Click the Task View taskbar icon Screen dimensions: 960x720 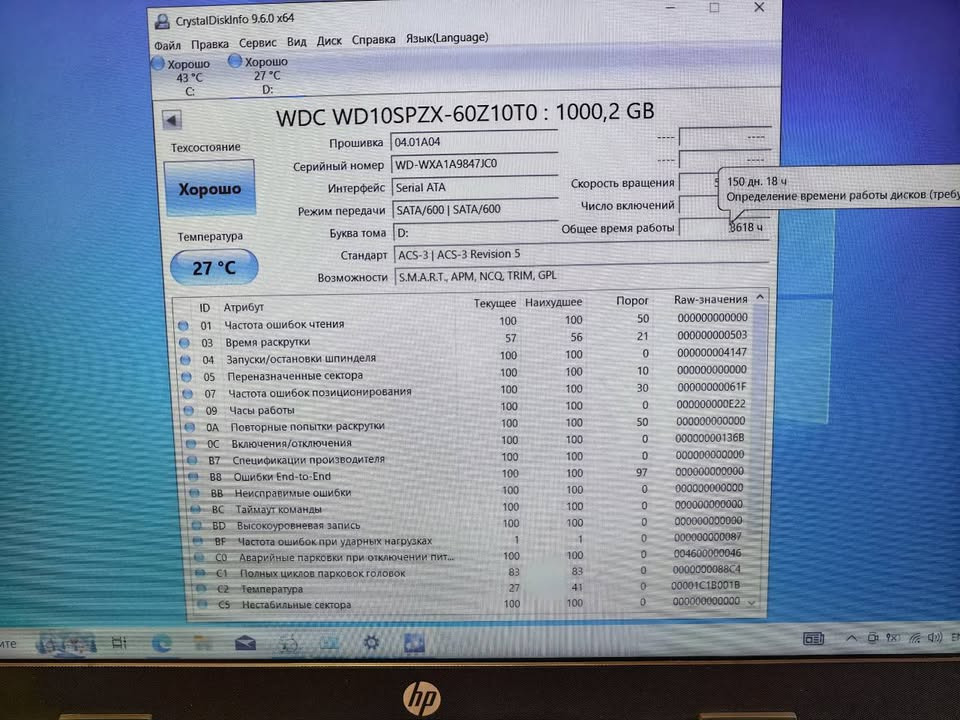119,642
